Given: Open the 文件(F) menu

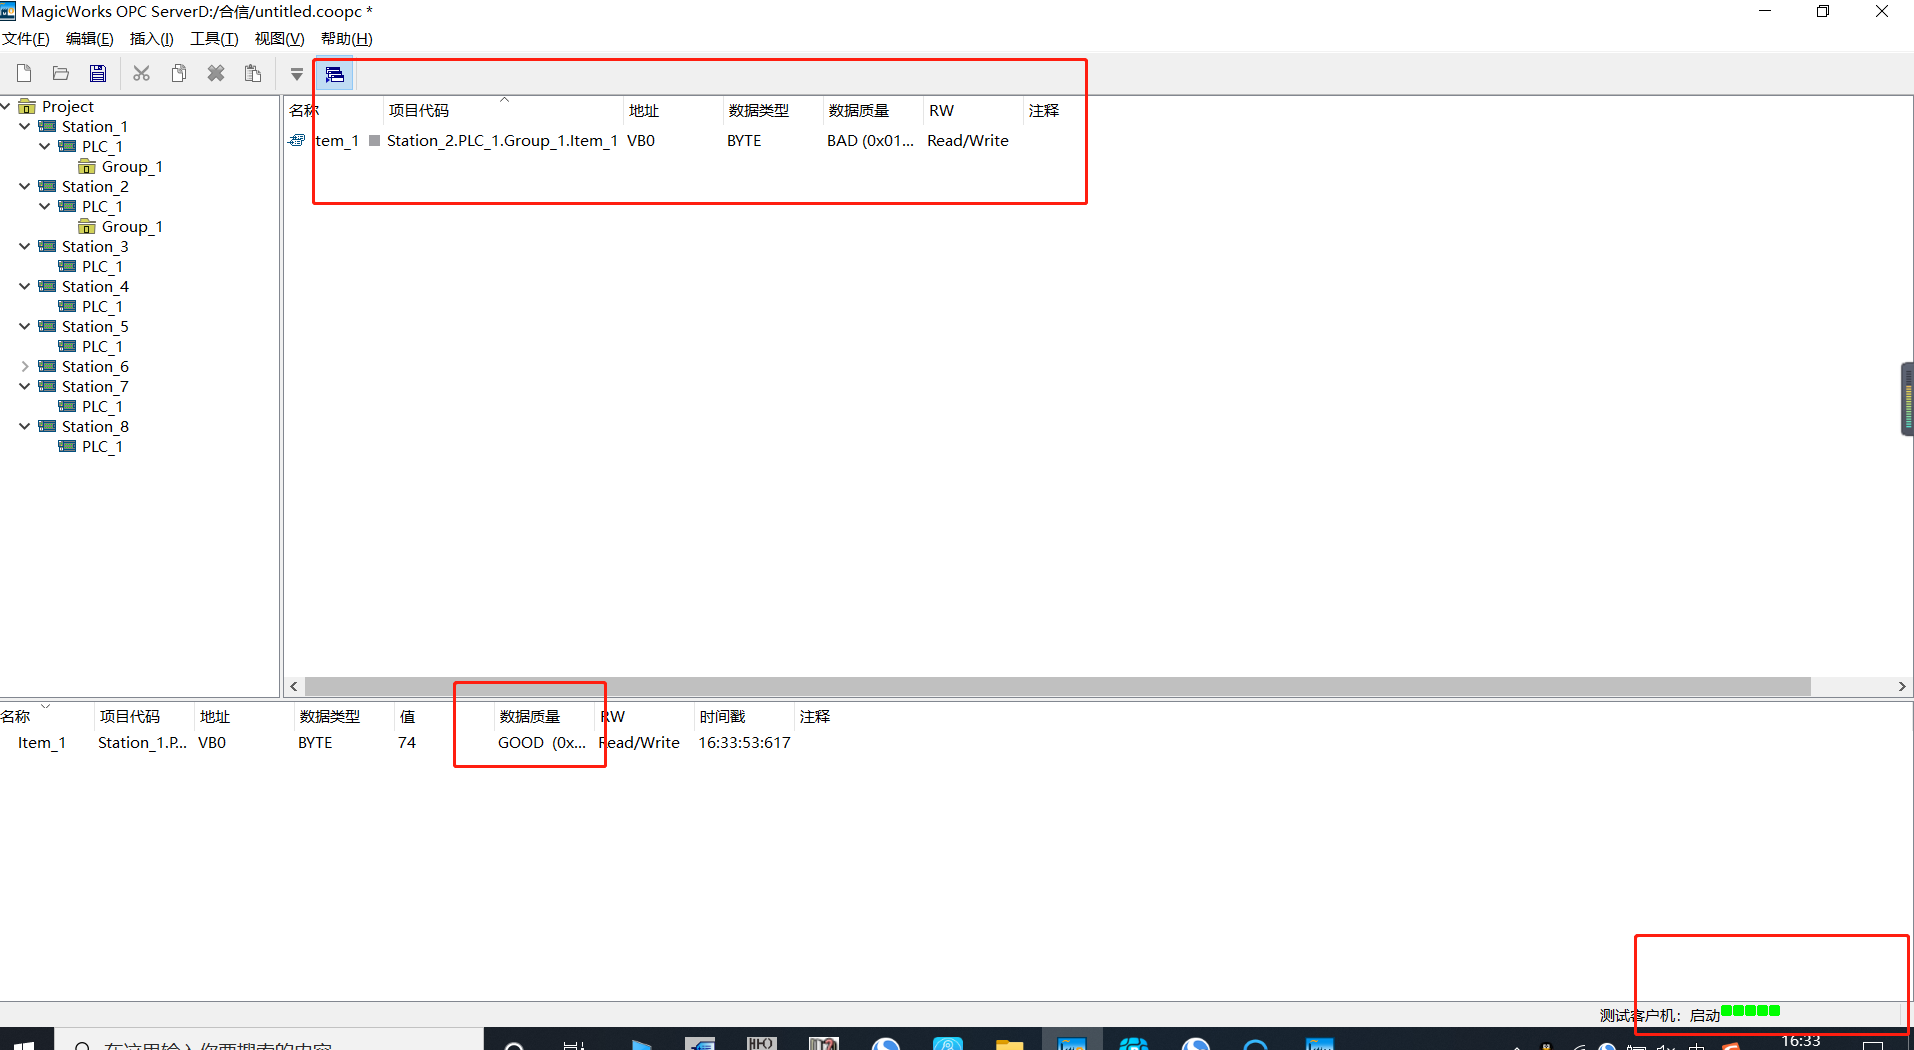Looking at the screenshot, I should point(26,39).
